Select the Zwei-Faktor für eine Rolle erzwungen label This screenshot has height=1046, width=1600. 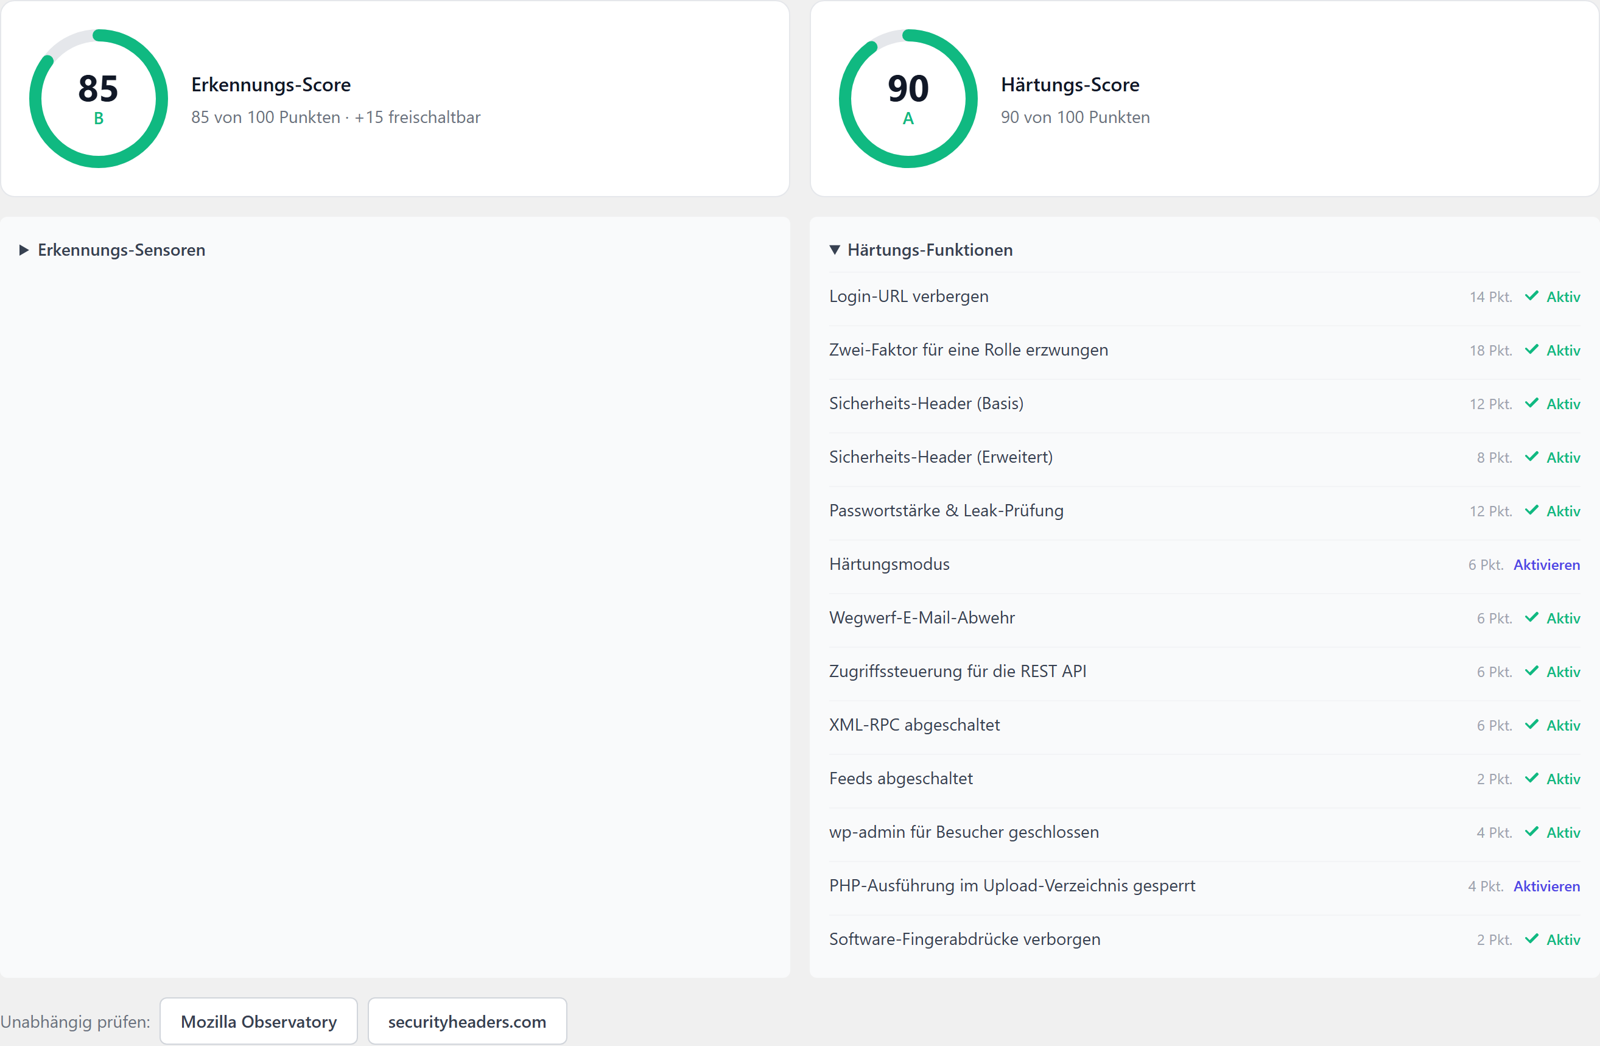[x=968, y=350]
